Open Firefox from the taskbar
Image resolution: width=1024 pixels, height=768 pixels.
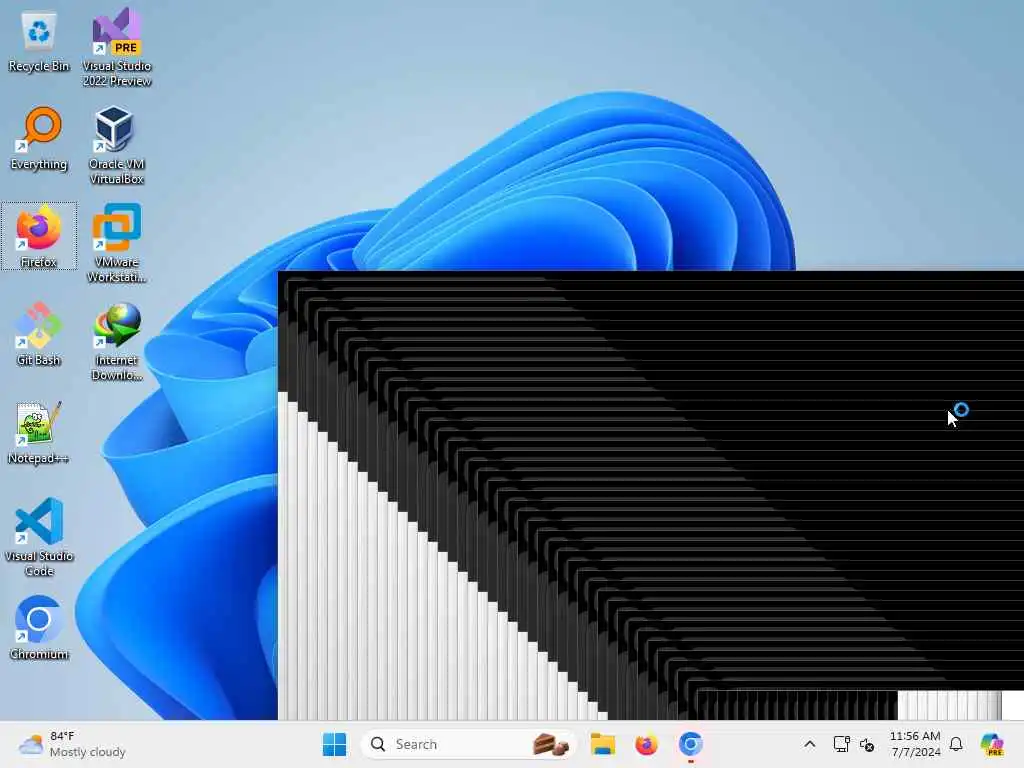[647, 744]
